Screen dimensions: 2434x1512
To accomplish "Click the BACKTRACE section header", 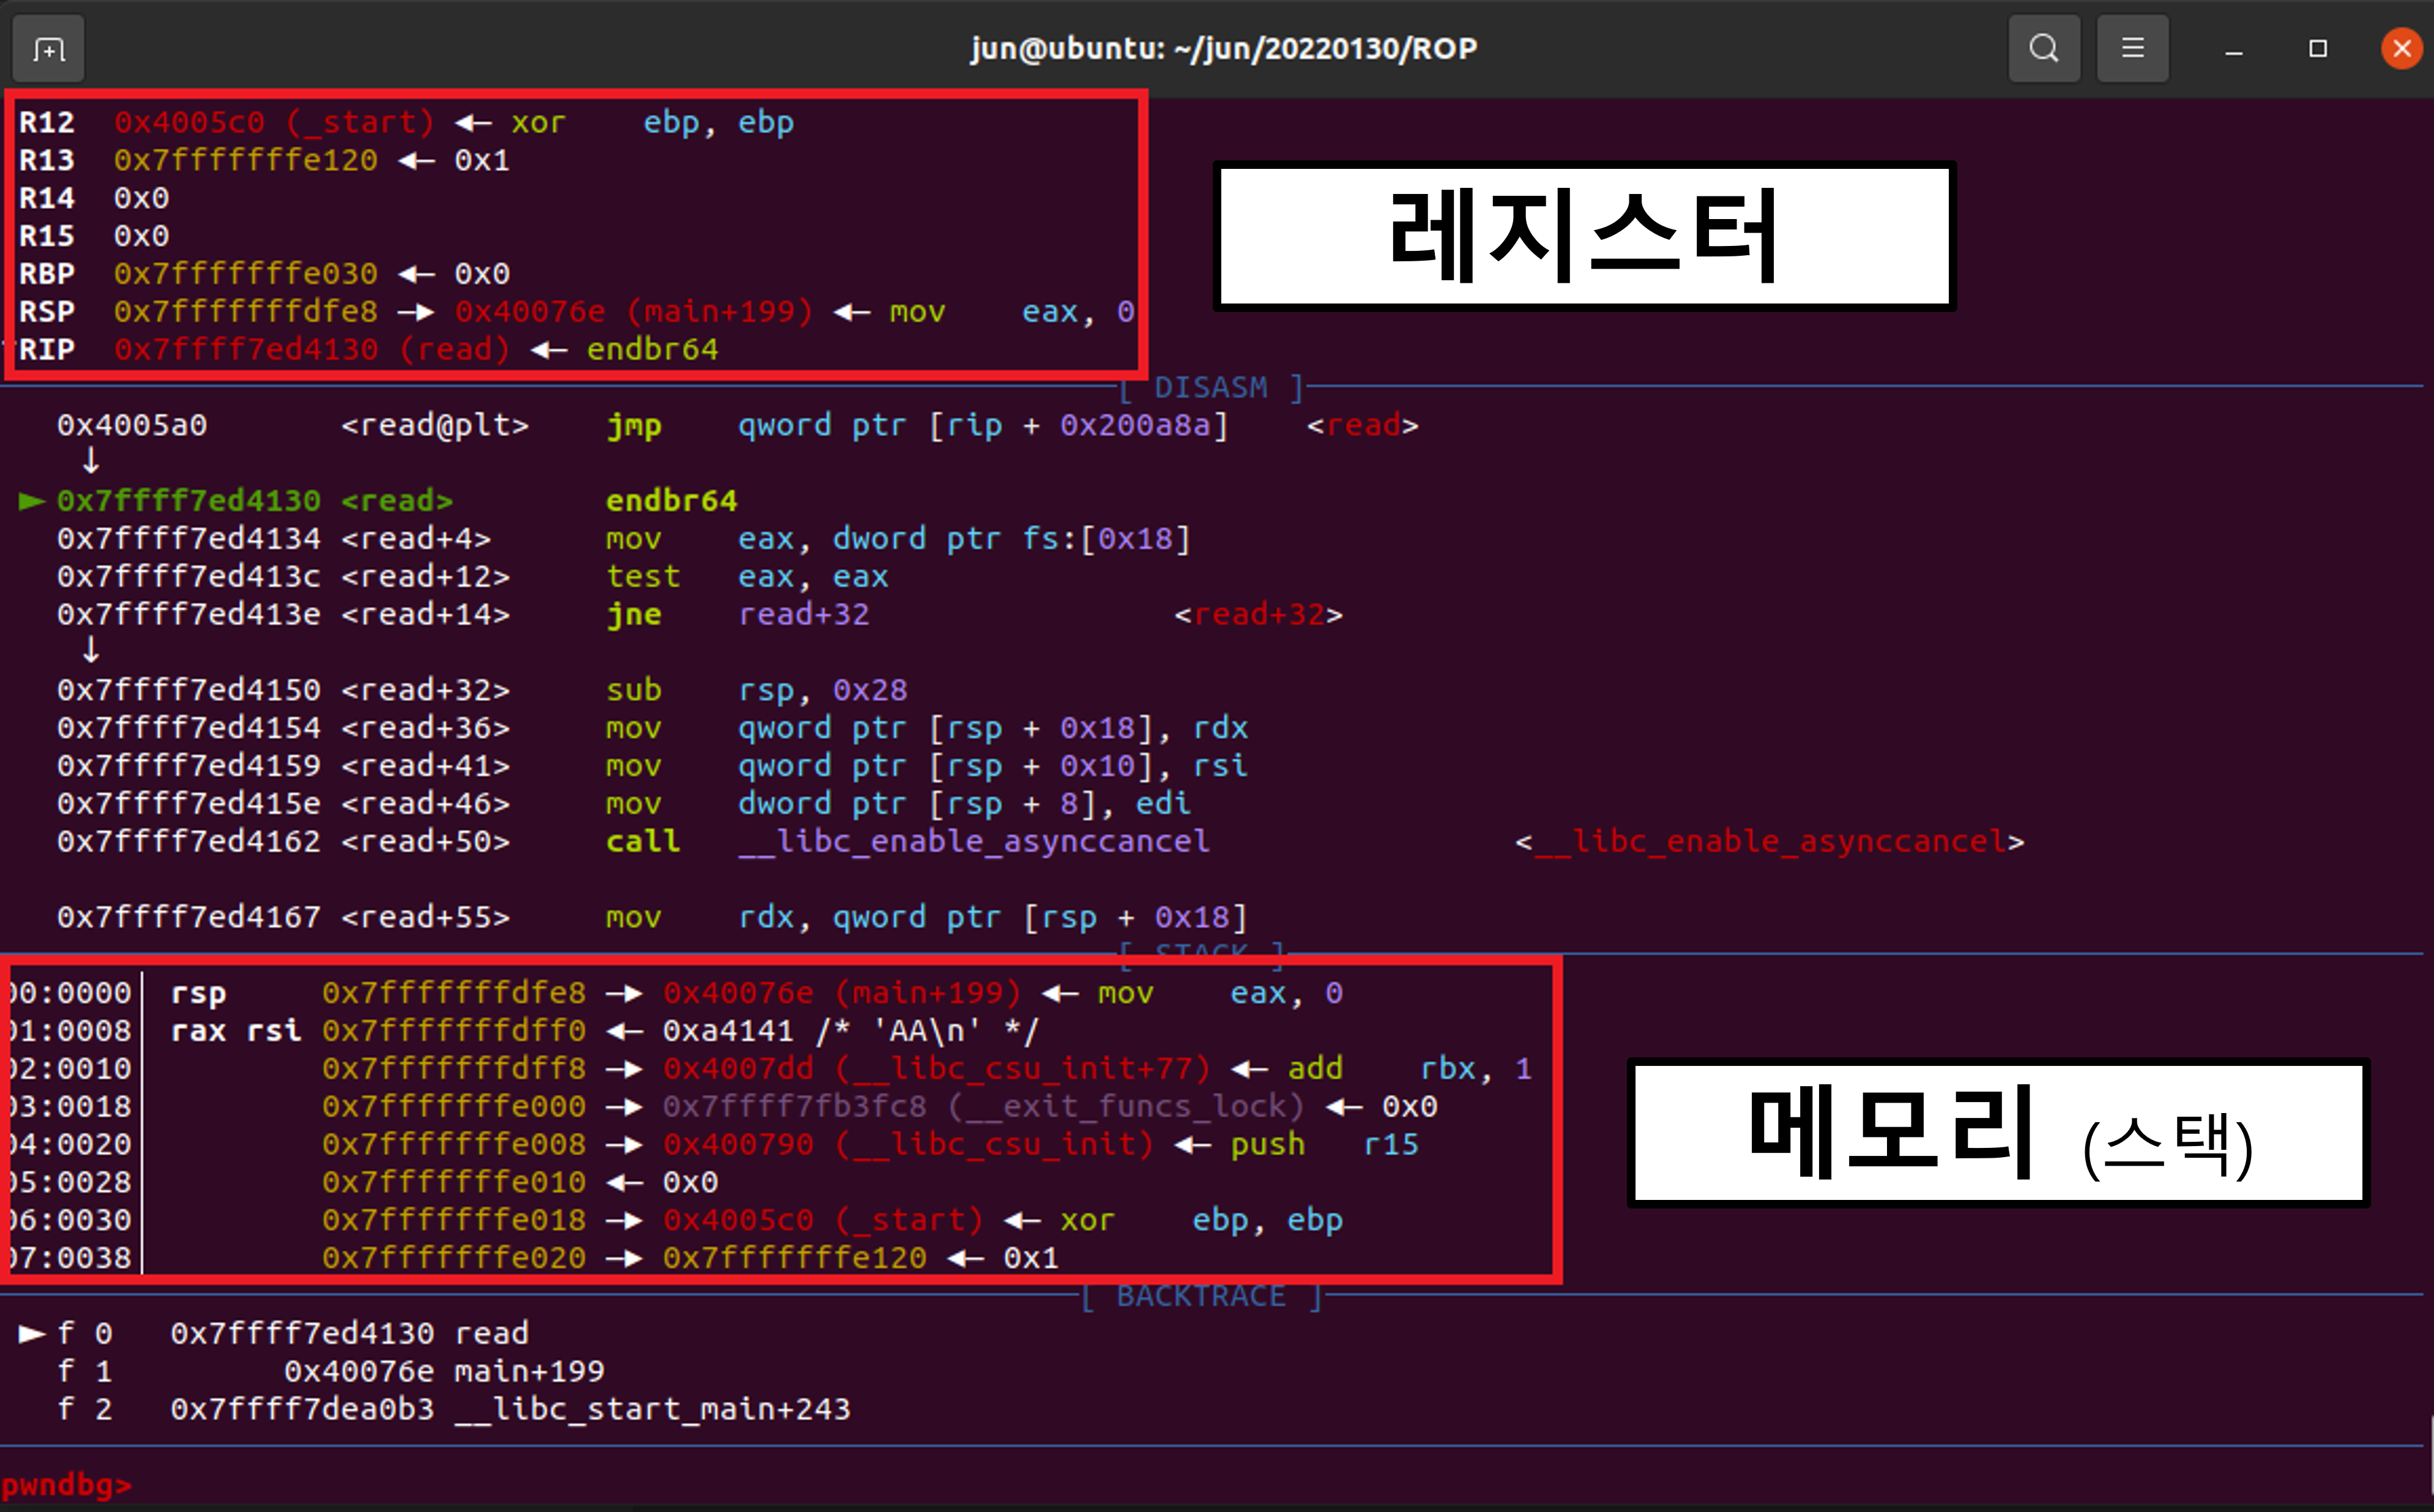I will (1200, 1296).
